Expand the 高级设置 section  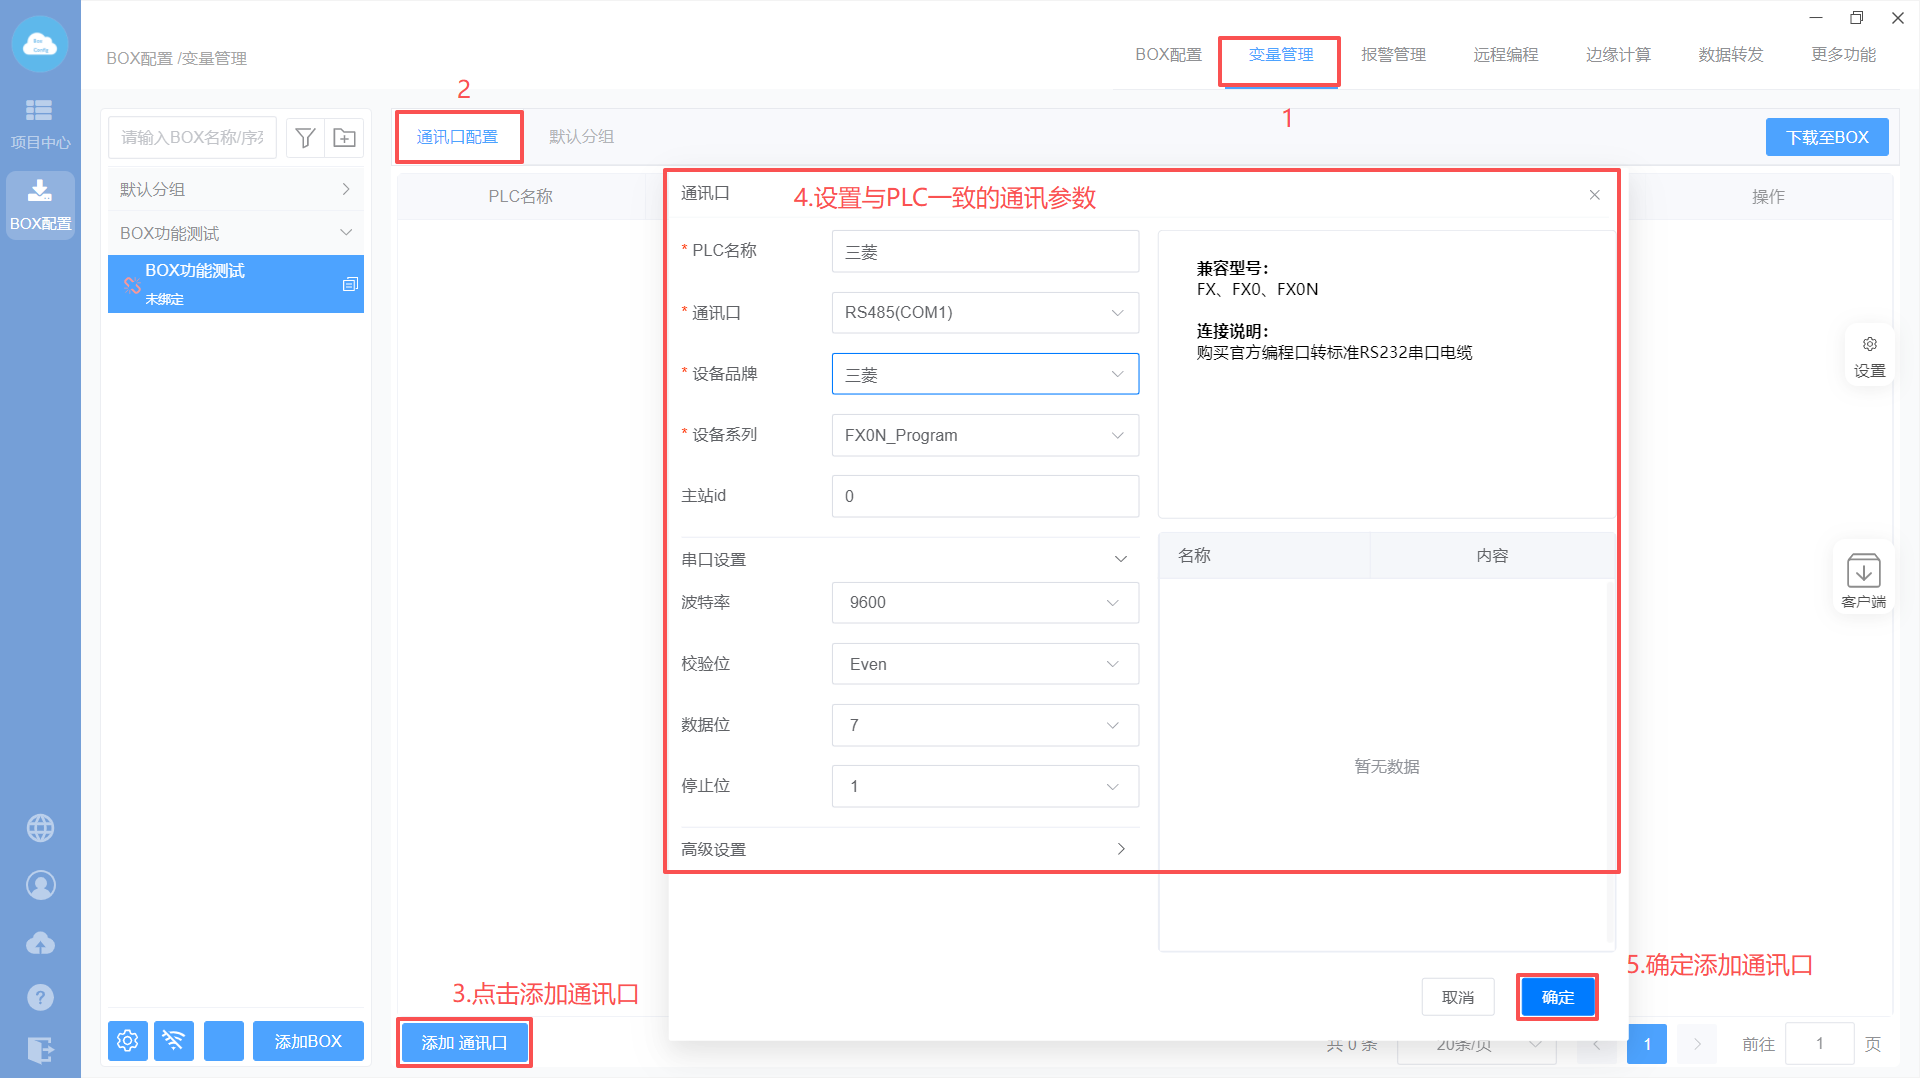tap(904, 849)
